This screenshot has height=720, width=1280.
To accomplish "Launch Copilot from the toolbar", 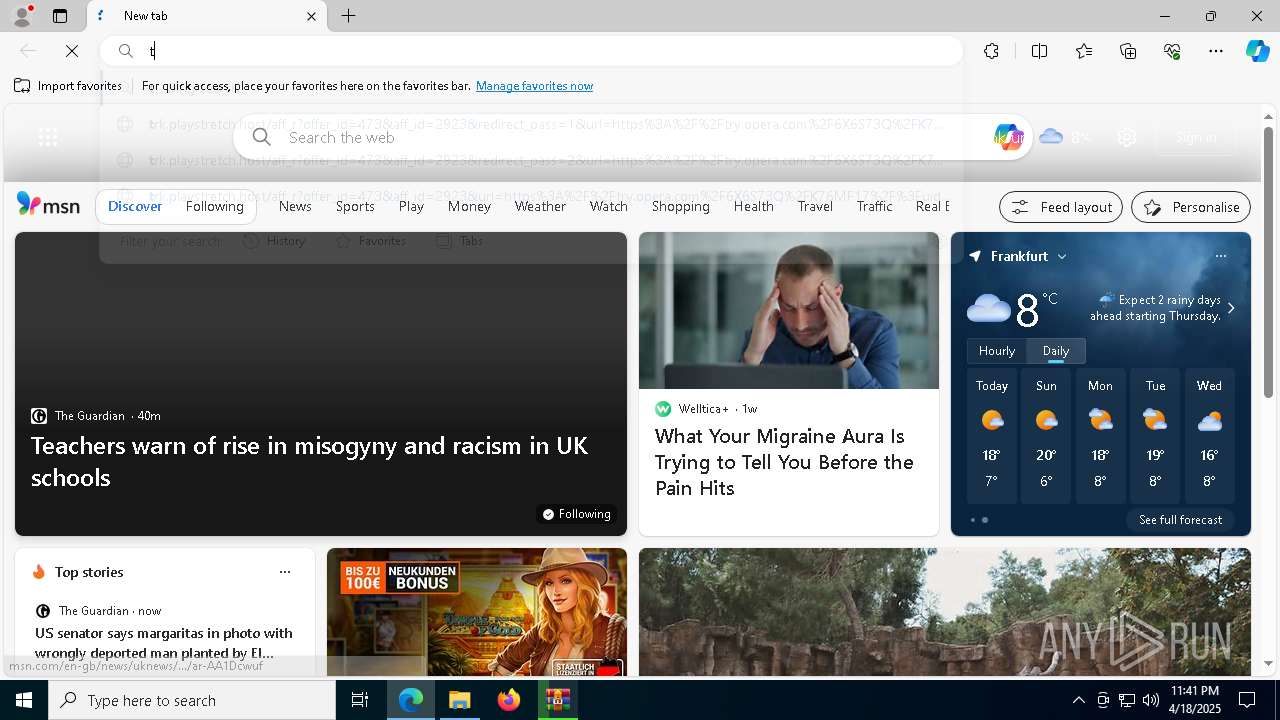I will click(x=1257, y=51).
